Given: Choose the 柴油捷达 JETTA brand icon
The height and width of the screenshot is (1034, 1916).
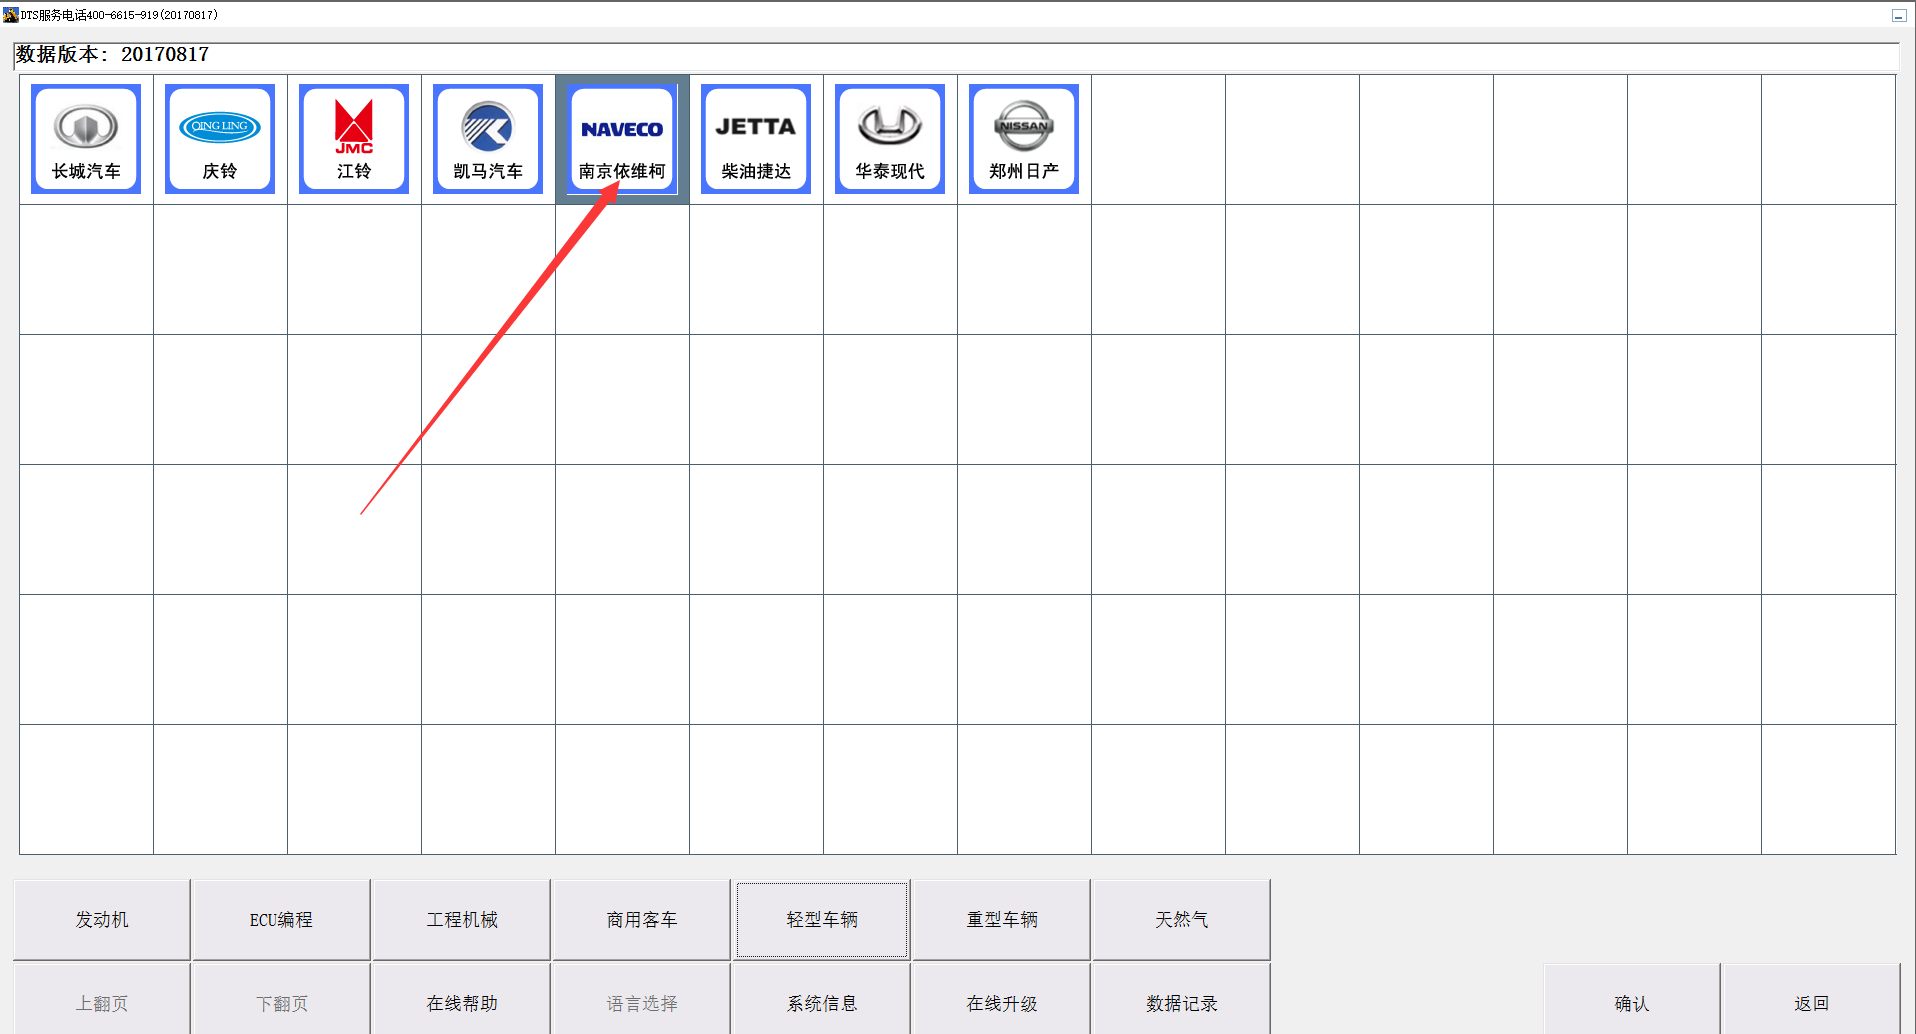Looking at the screenshot, I should click(x=756, y=139).
